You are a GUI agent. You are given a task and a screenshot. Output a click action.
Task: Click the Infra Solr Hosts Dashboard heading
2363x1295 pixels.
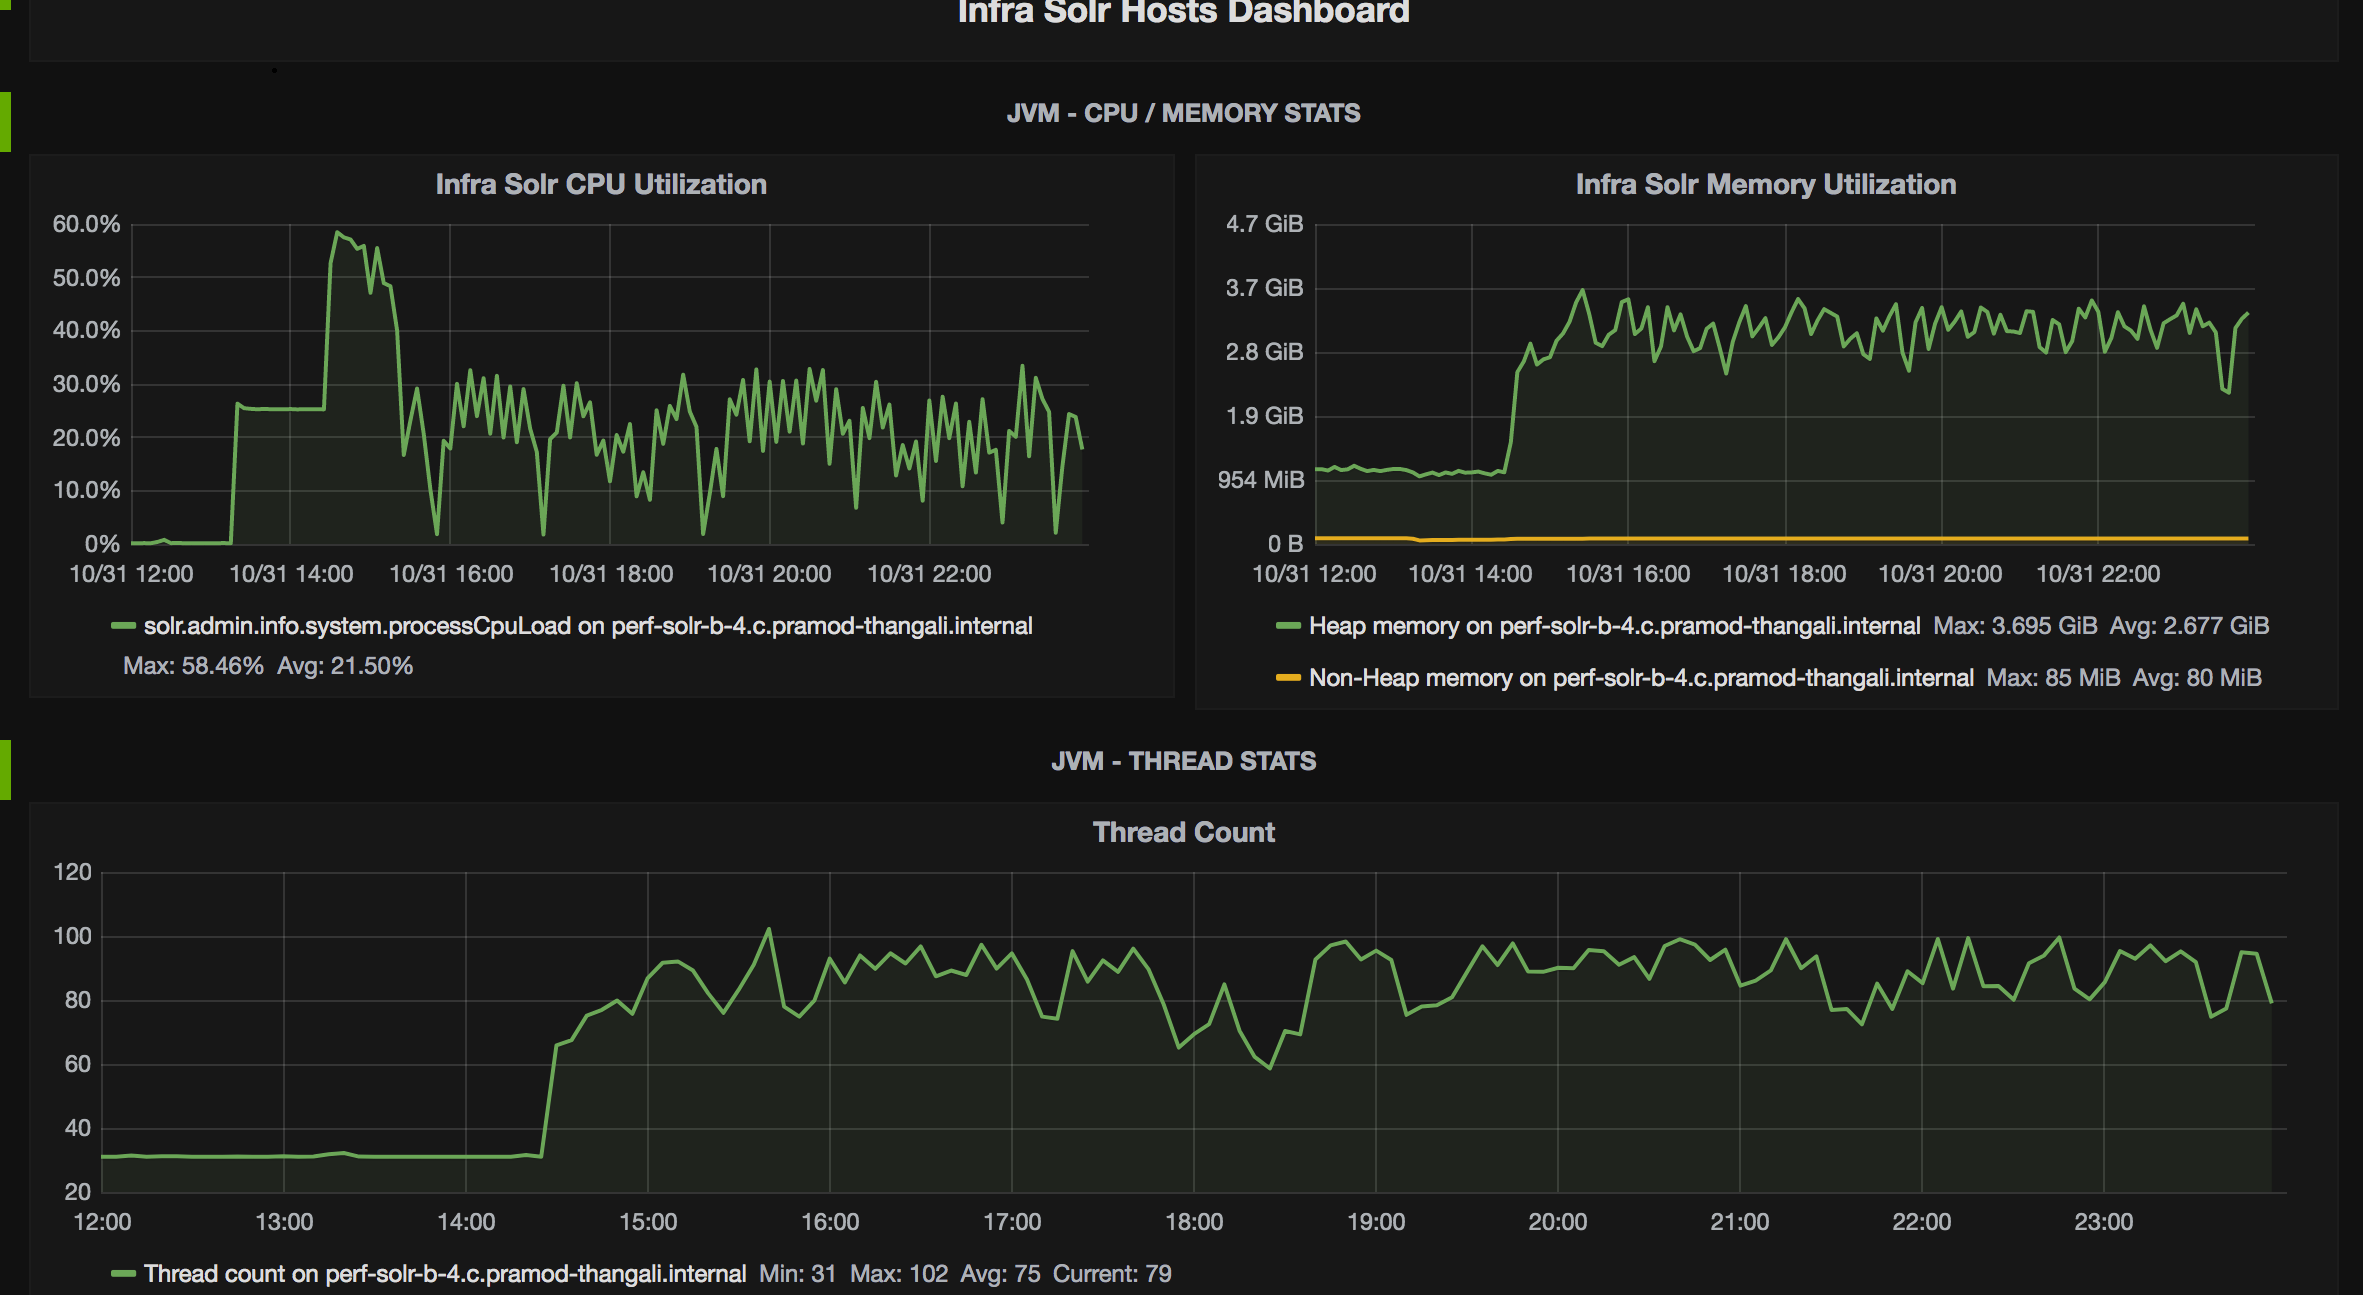[x=1182, y=12]
